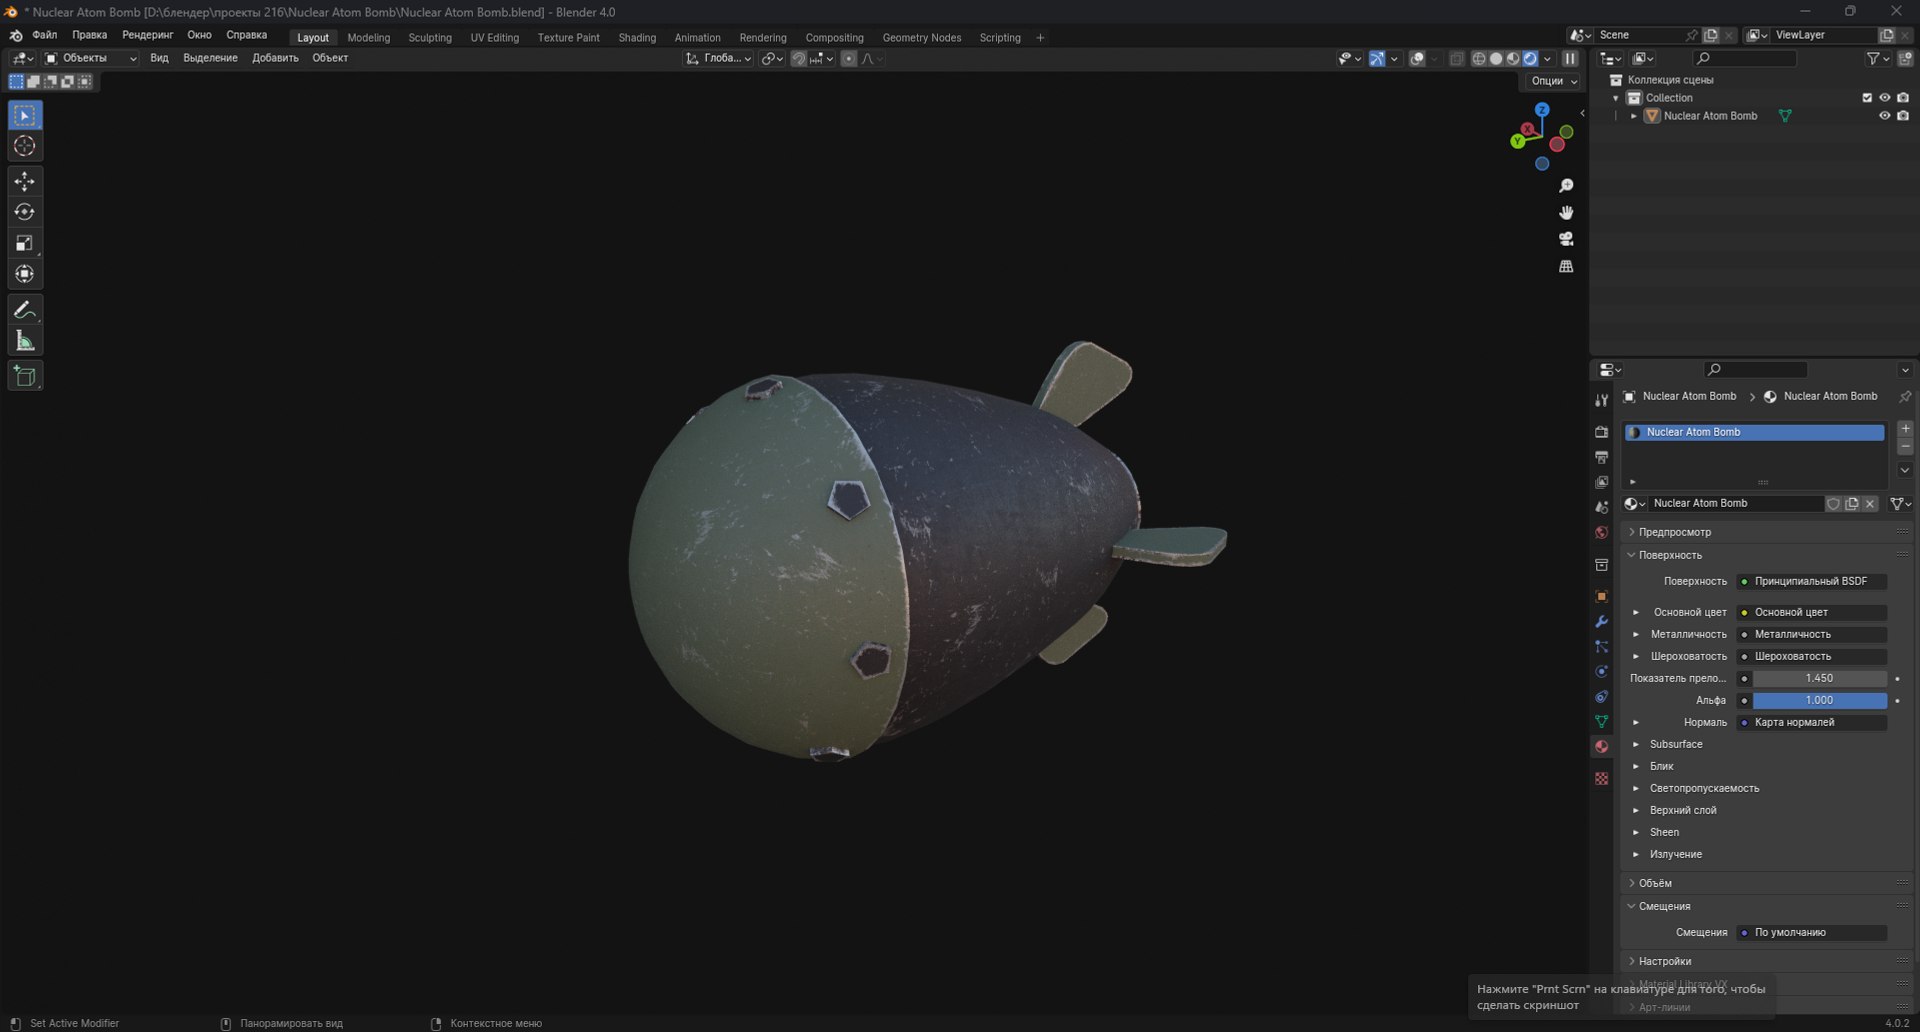
Task: Open the Опции dropdown
Action: click(1553, 81)
